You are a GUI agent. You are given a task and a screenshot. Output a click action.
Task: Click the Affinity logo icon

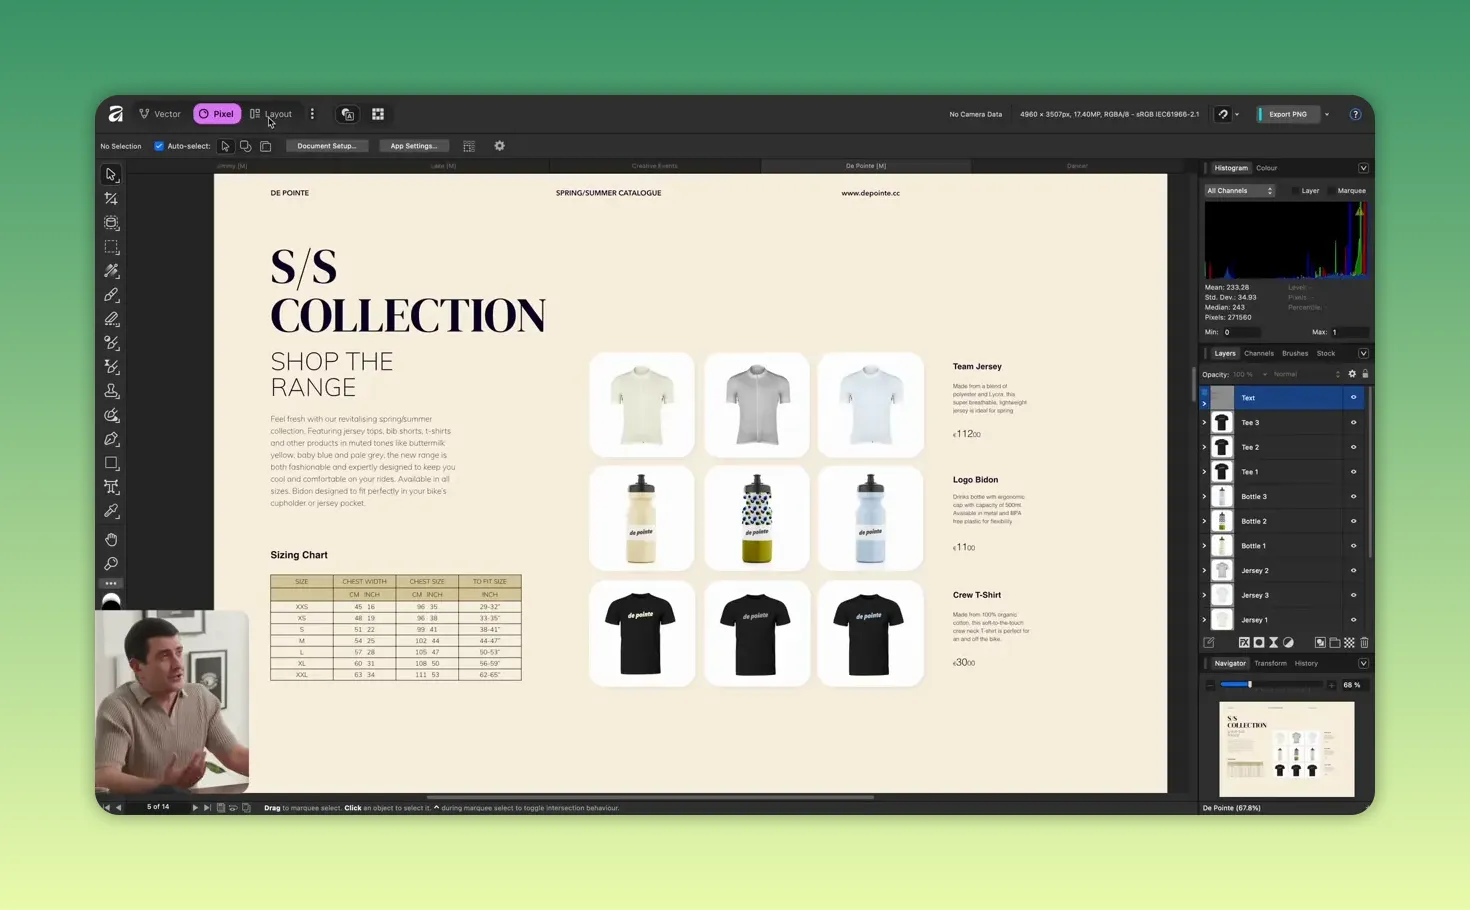(x=116, y=114)
